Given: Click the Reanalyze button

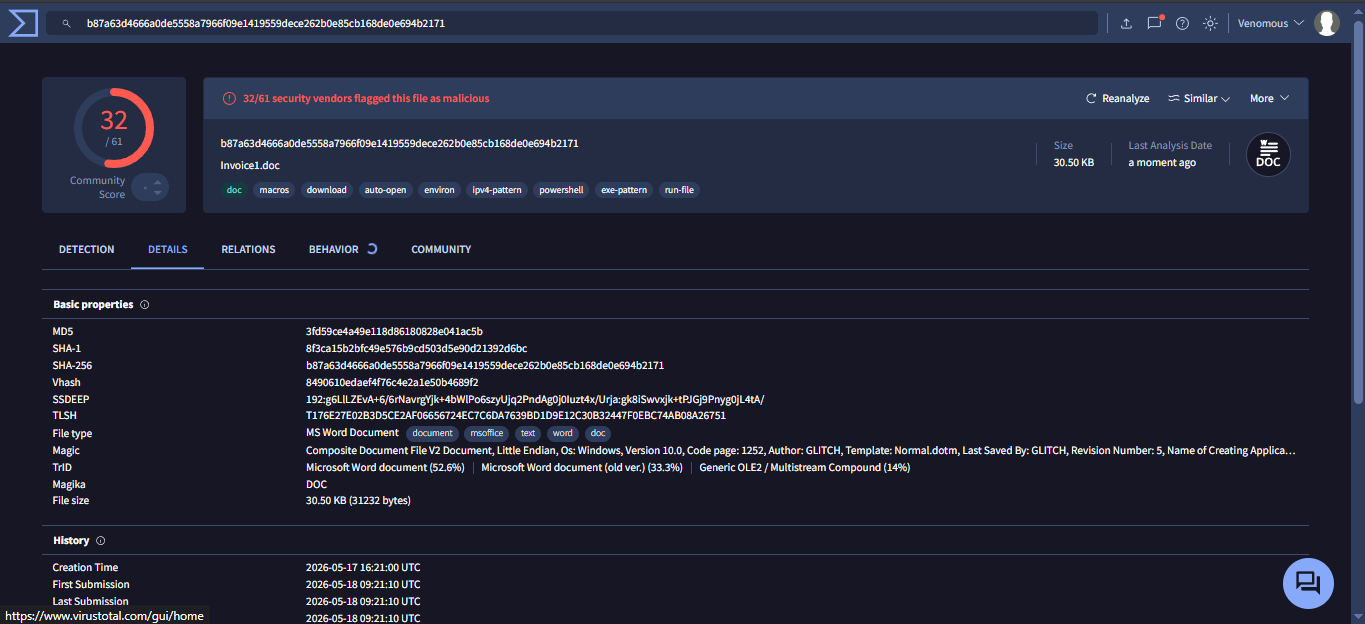Looking at the screenshot, I should (x=1117, y=98).
